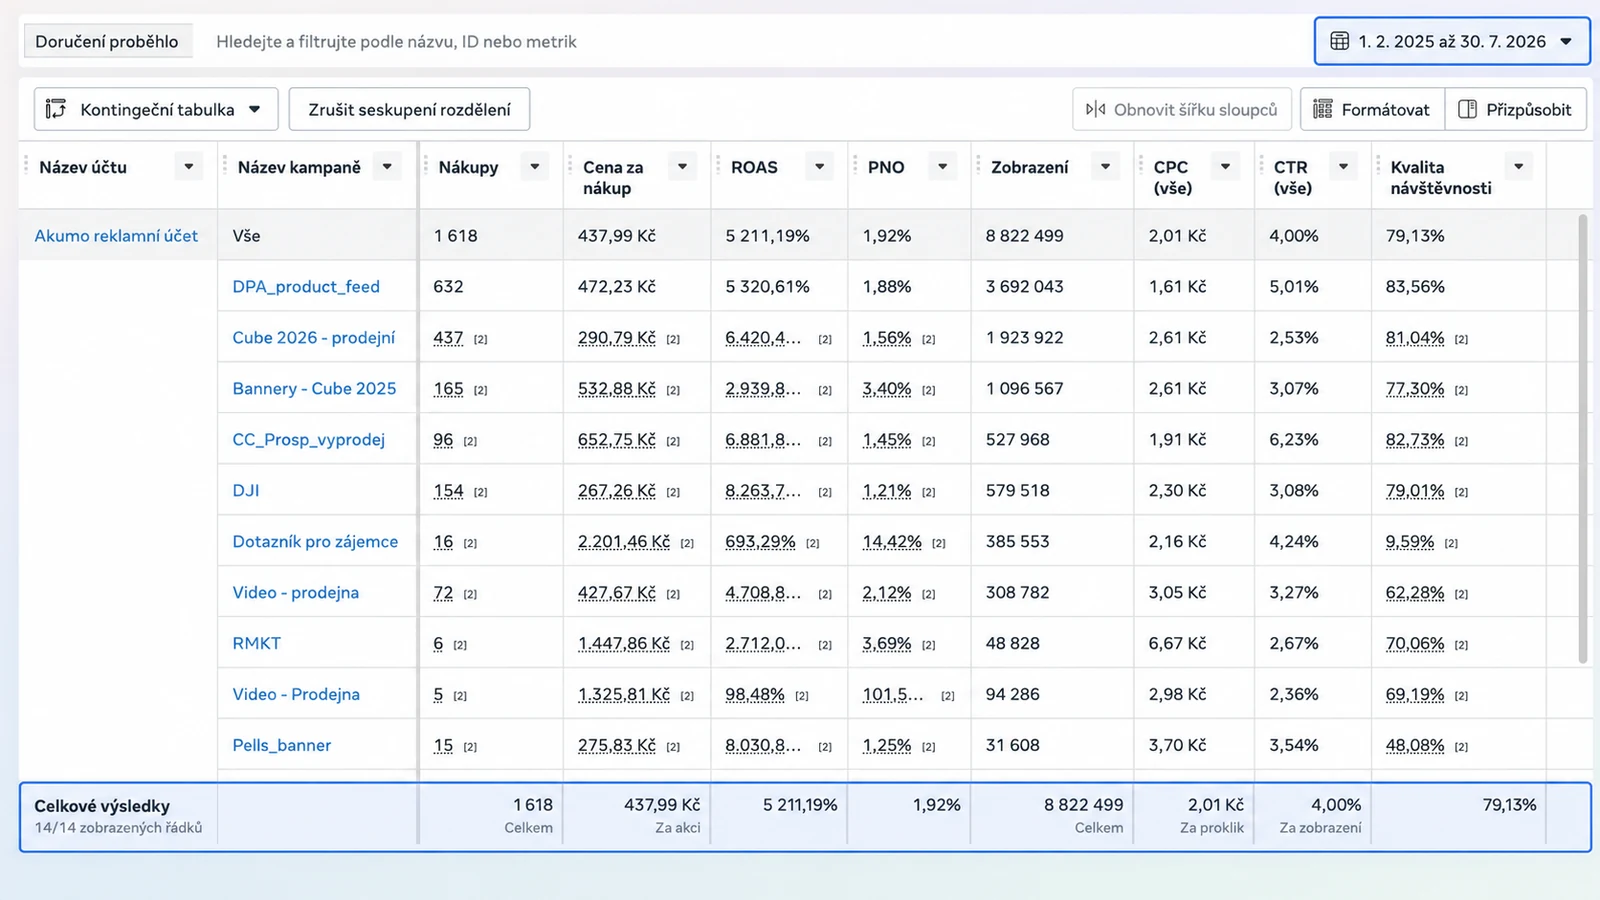Open CTR (vše) column dropdown
The width and height of the screenshot is (1600, 900).
click(1343, 167)
